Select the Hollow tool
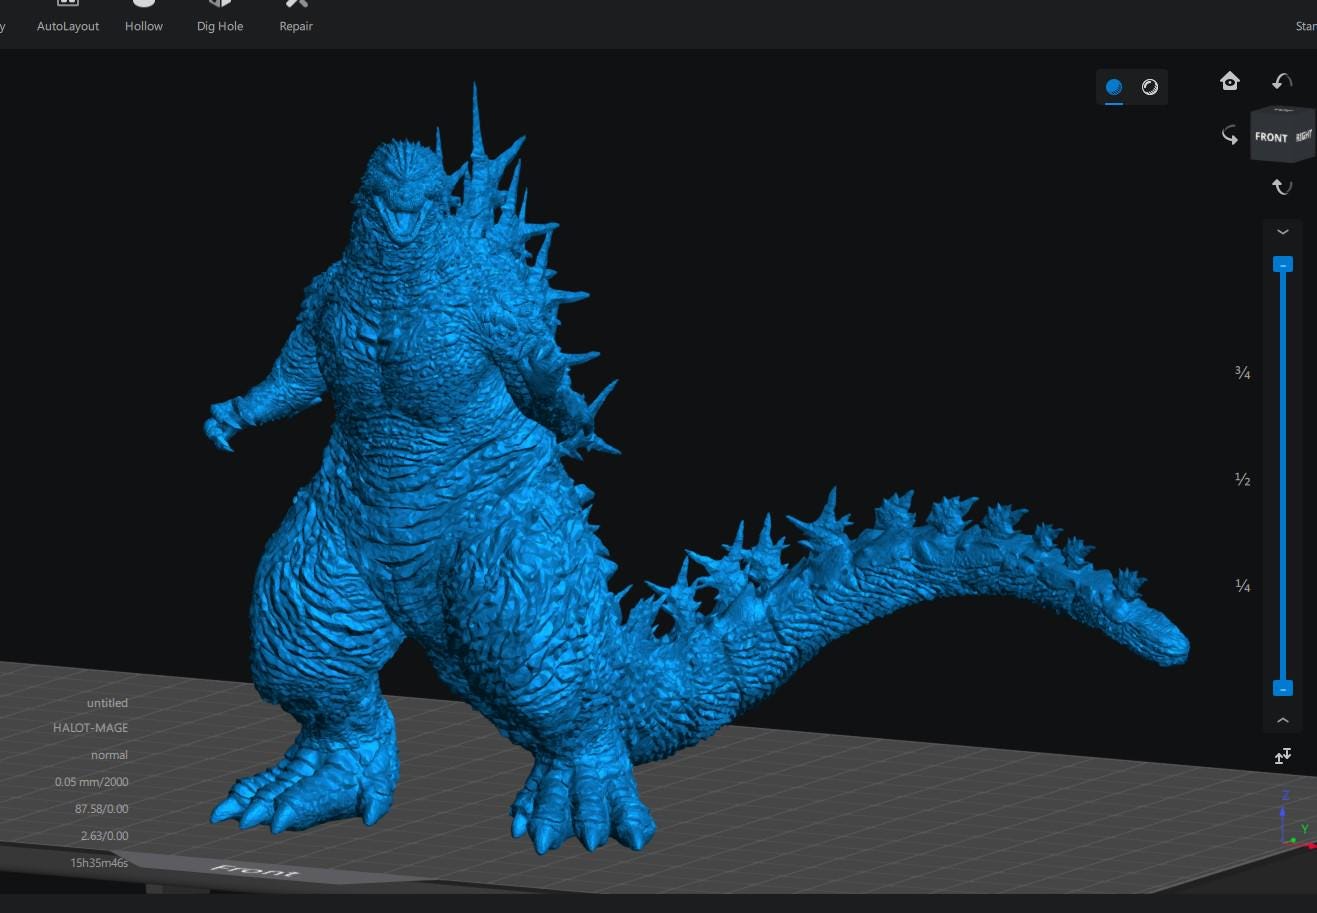Viewport: 1317px width, 913px height. [143, 15]
